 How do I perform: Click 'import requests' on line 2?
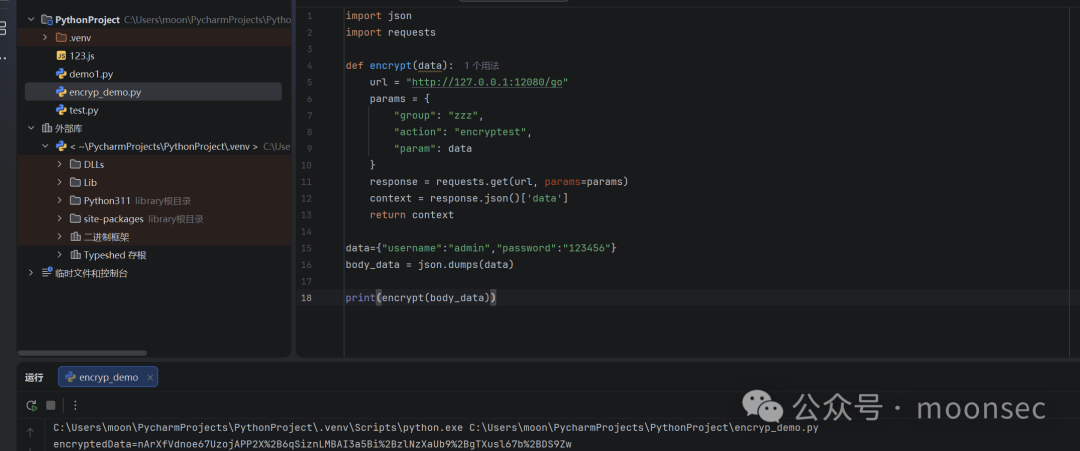[391, 32]
